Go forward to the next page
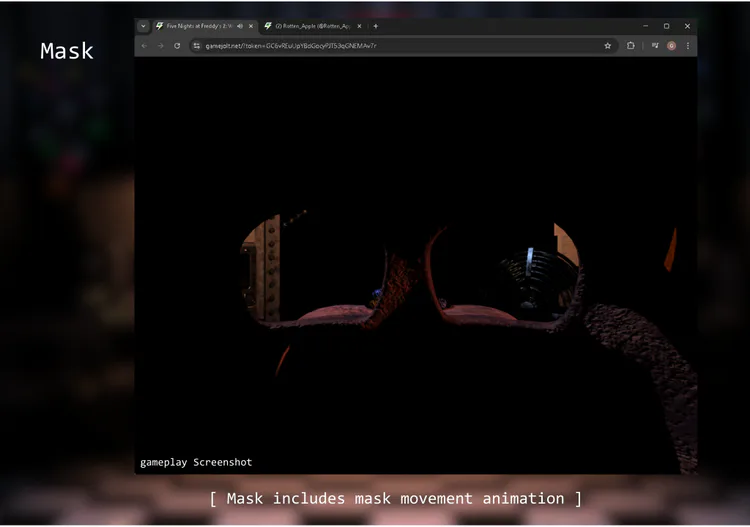This screenshot has height=527, width=750. click(161, 46)
